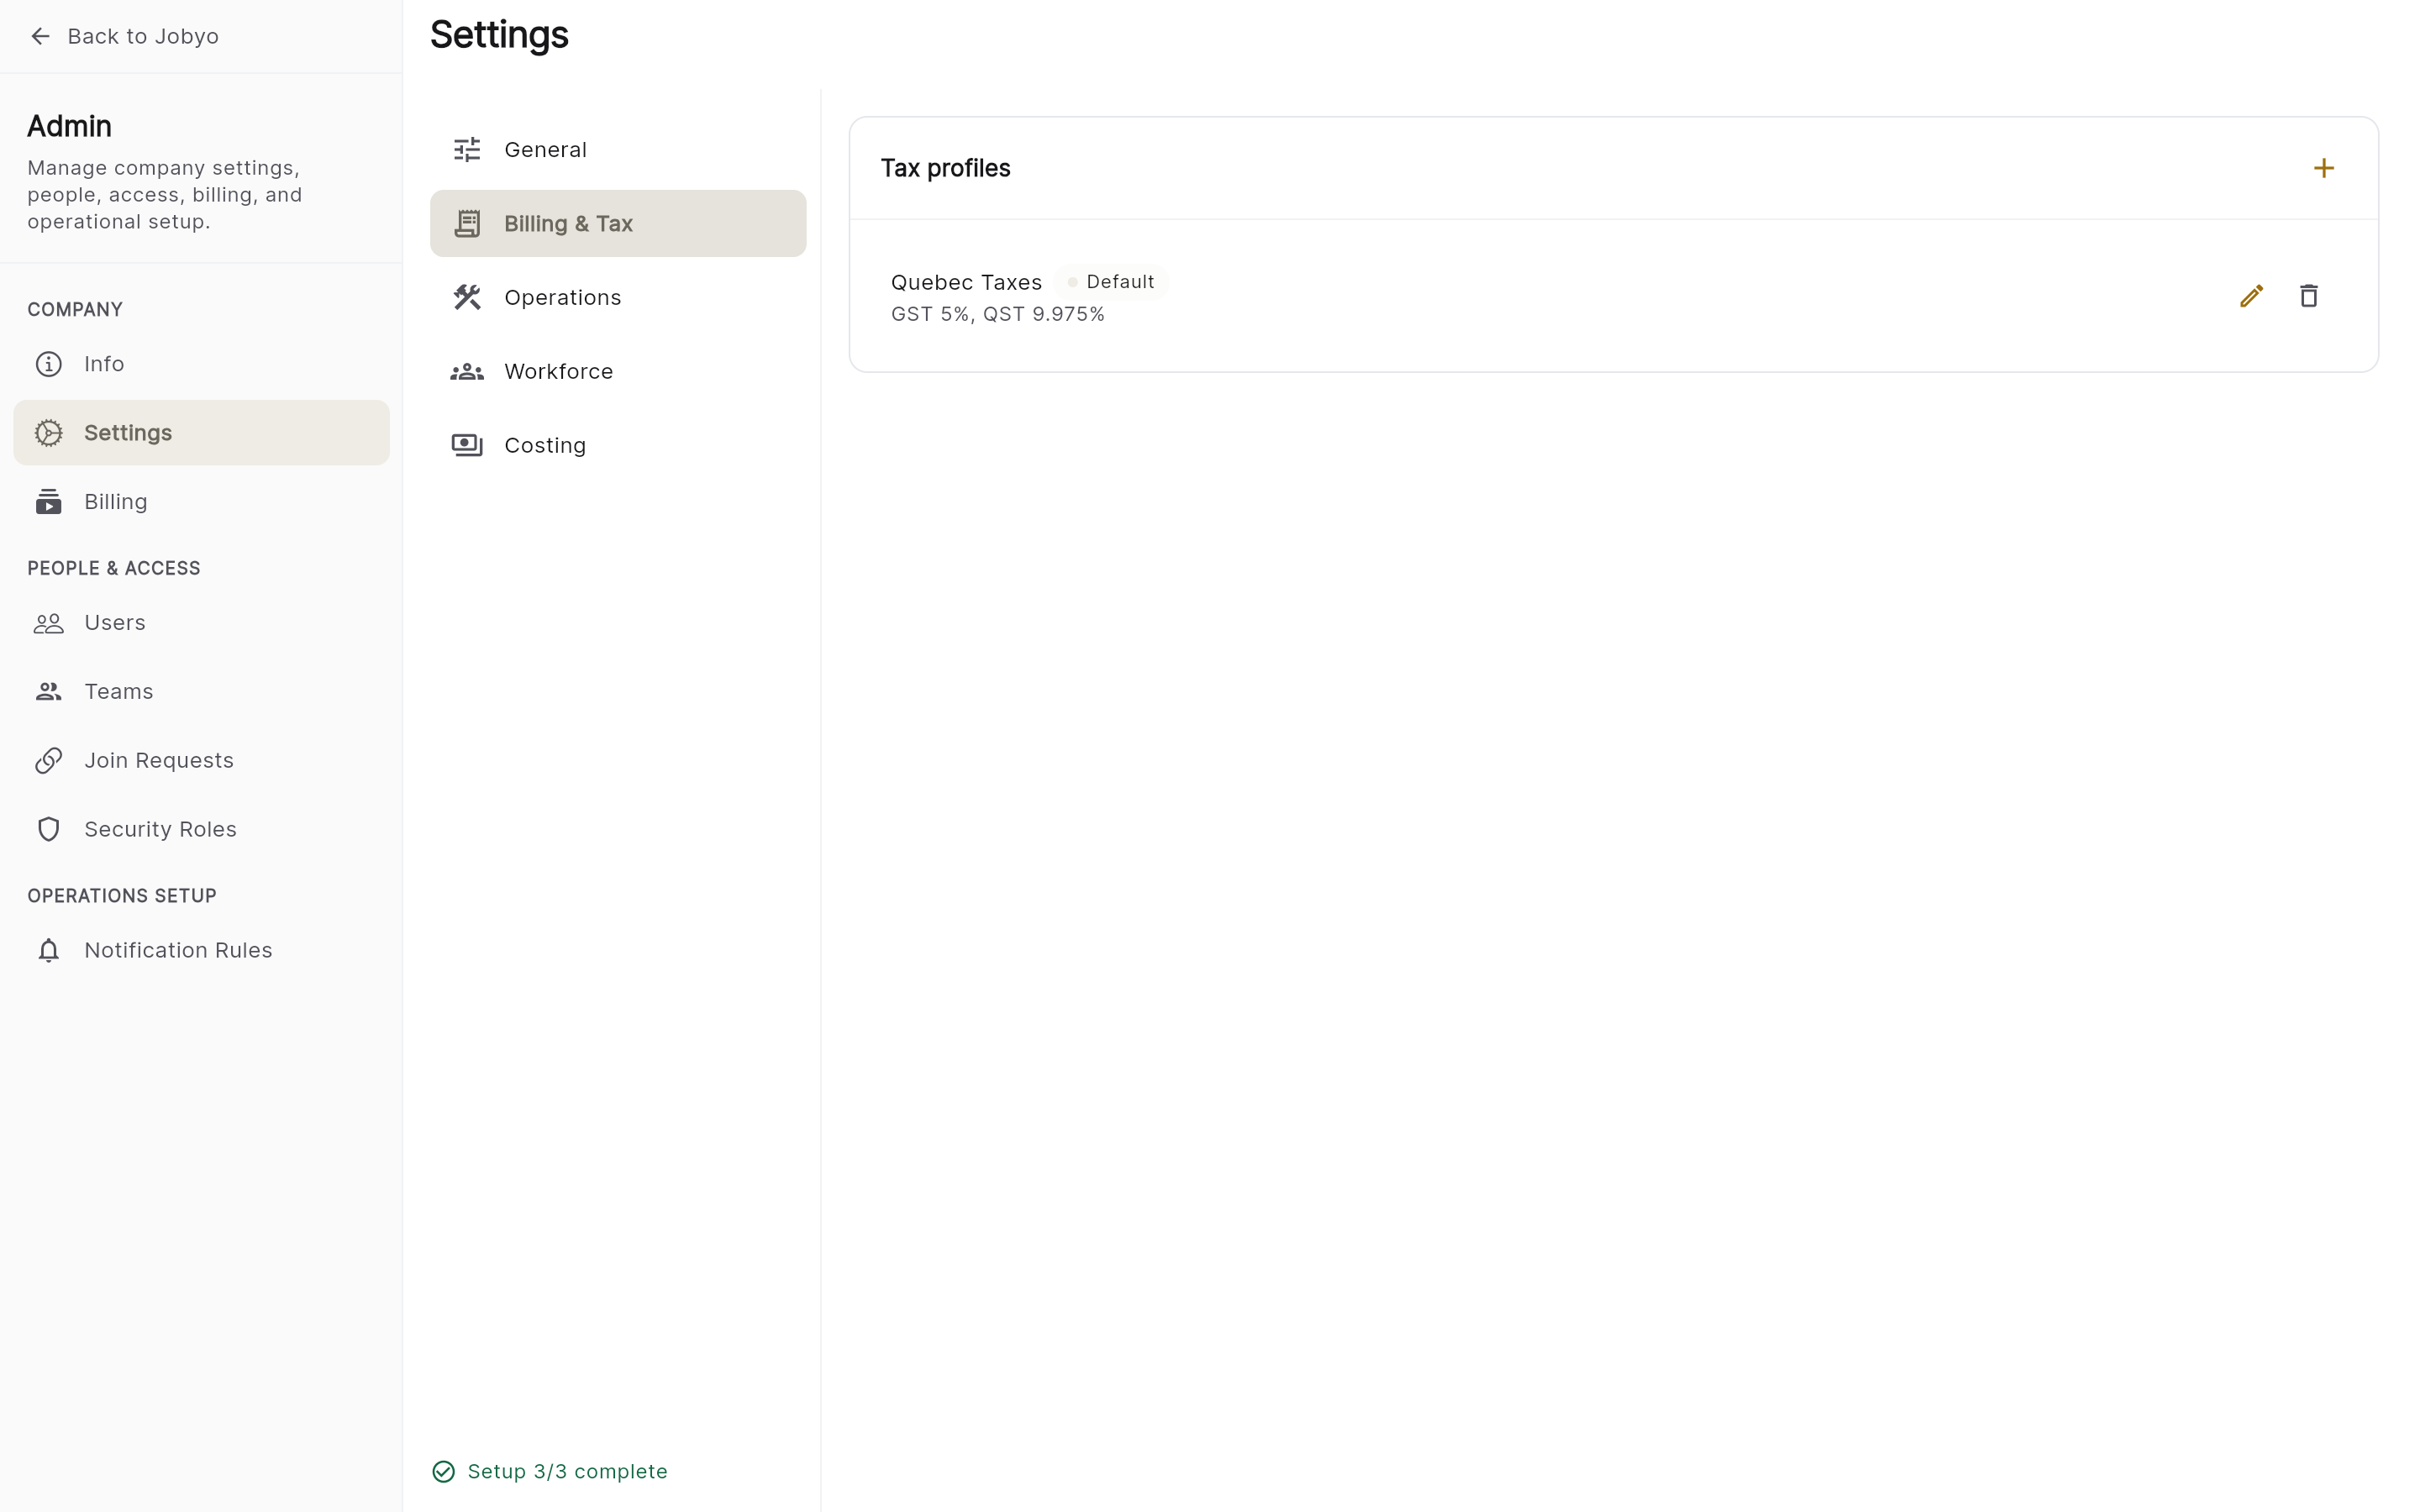This screenshot has height=1512, width=2420.
Task: Click the Workforce groups icon
Action: tap(467, 372)
